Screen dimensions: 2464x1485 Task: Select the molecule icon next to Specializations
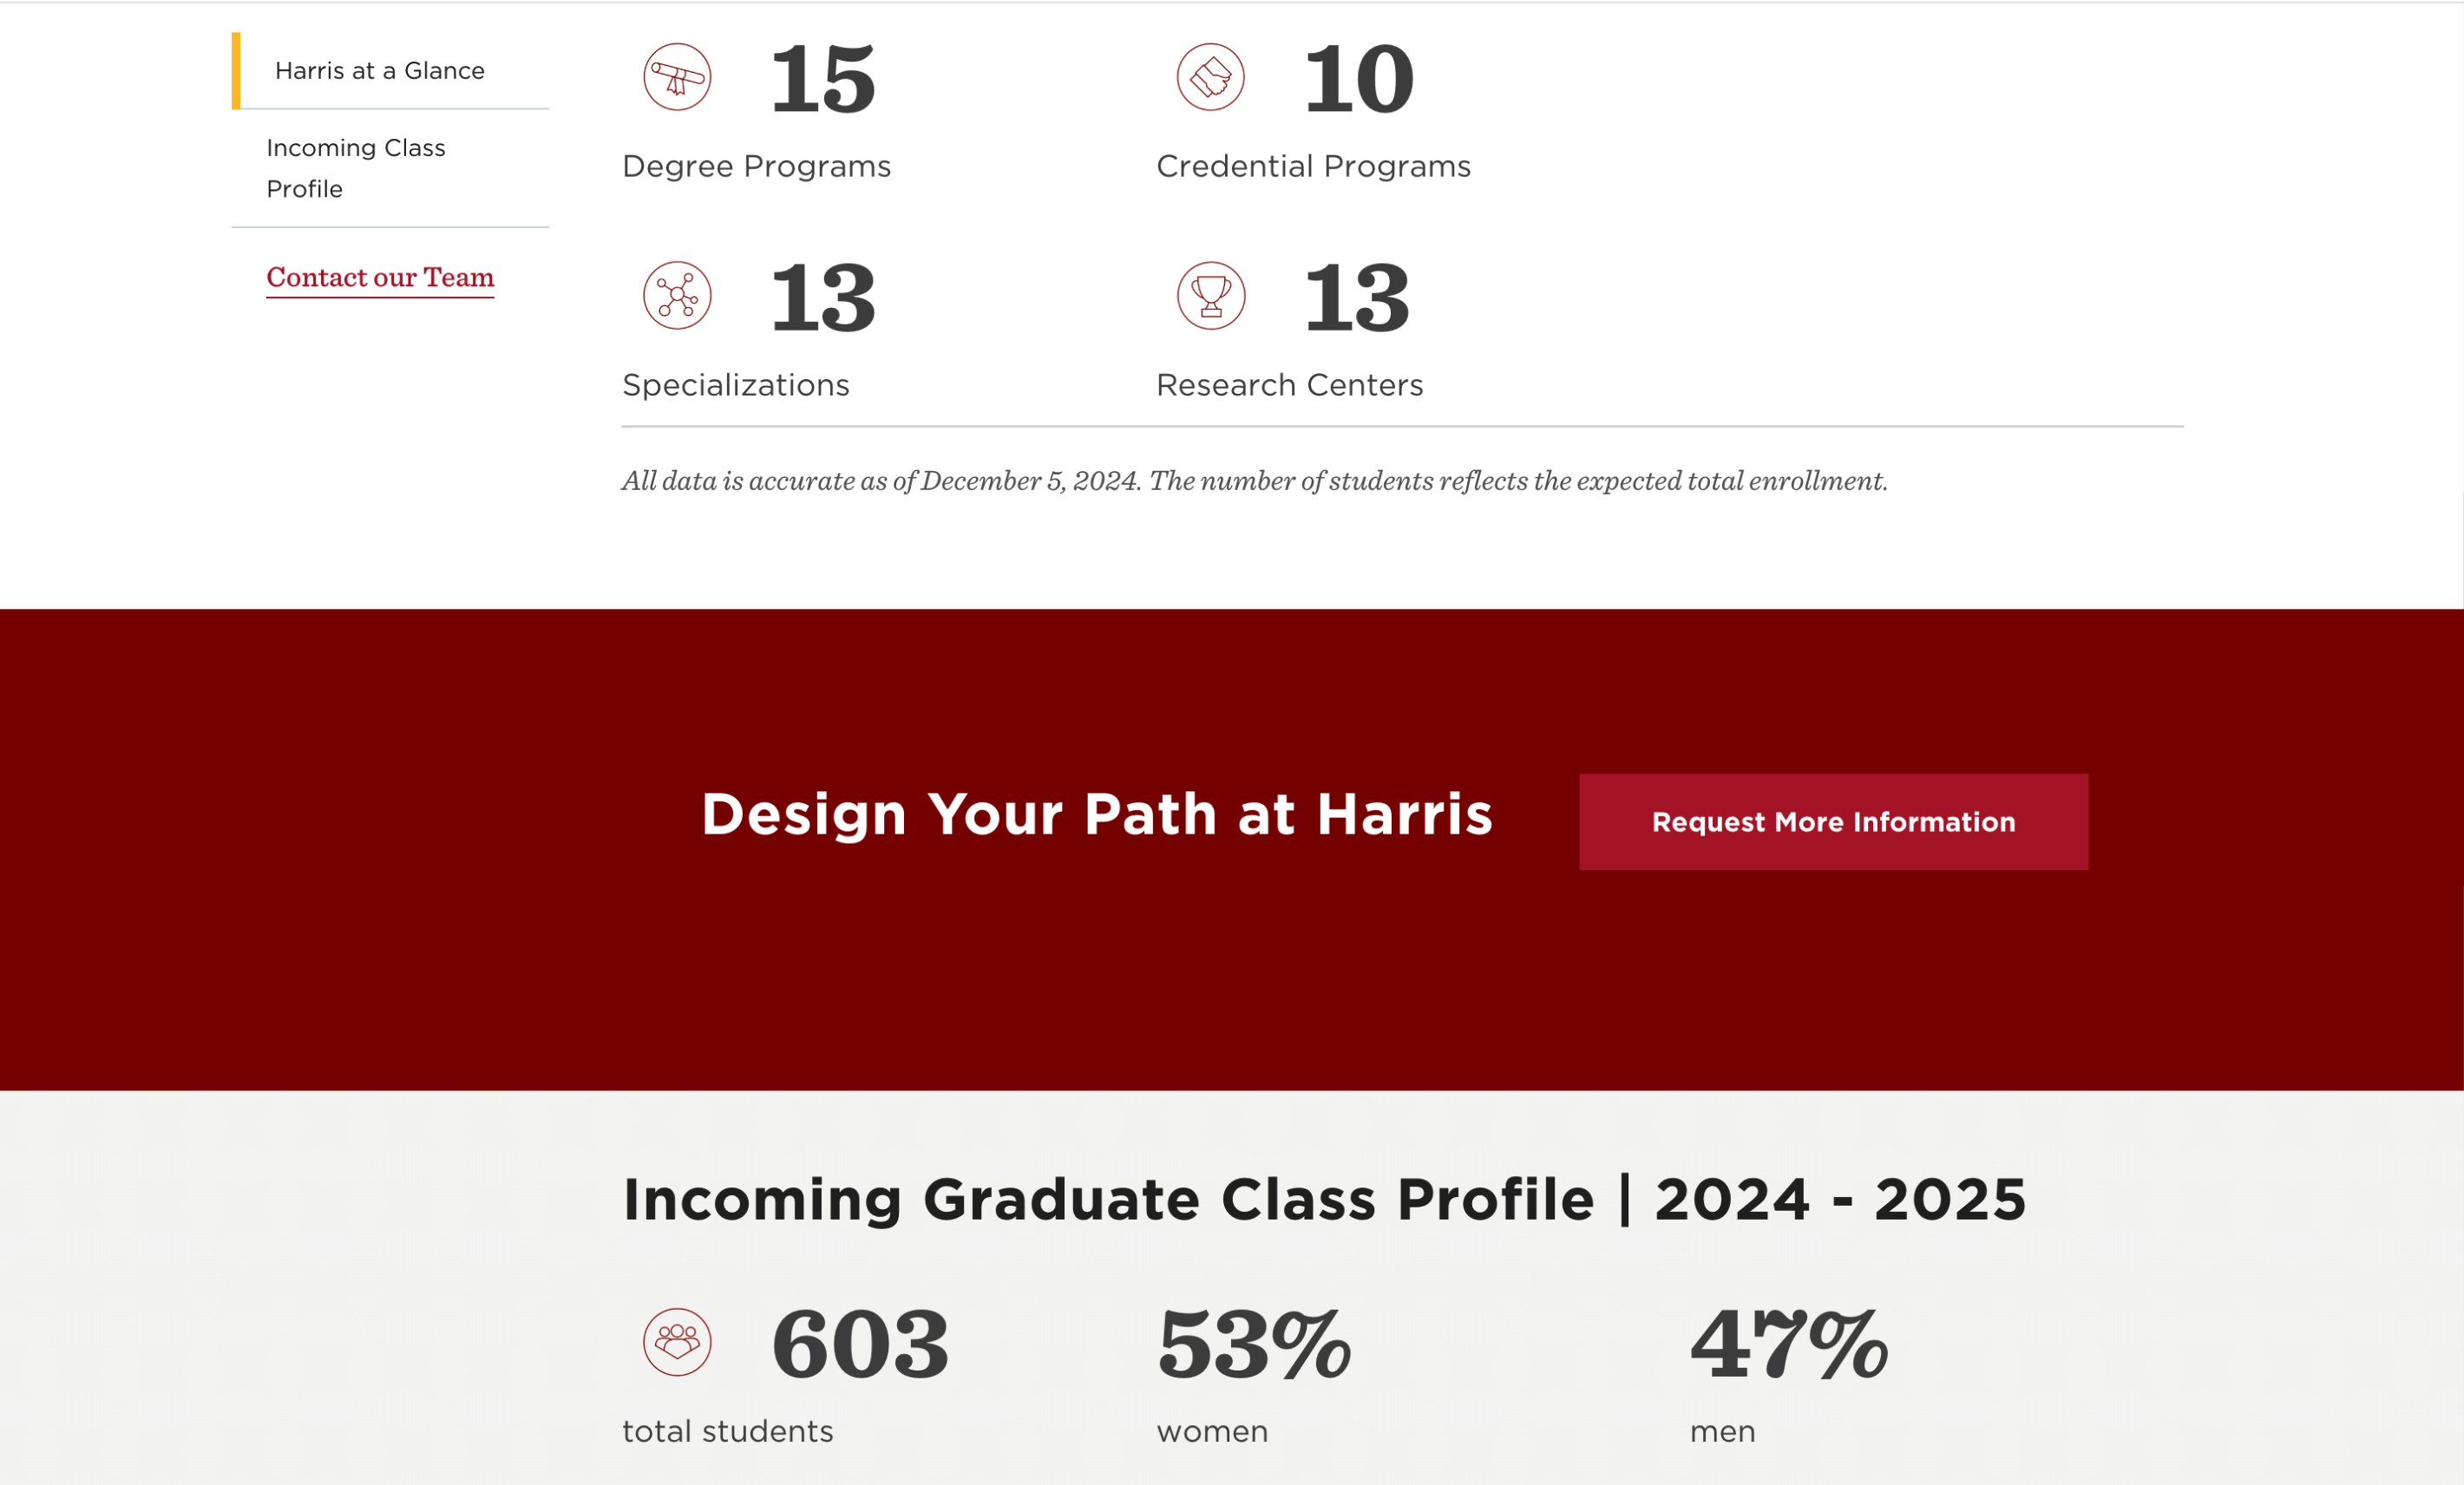coord(676,295)
